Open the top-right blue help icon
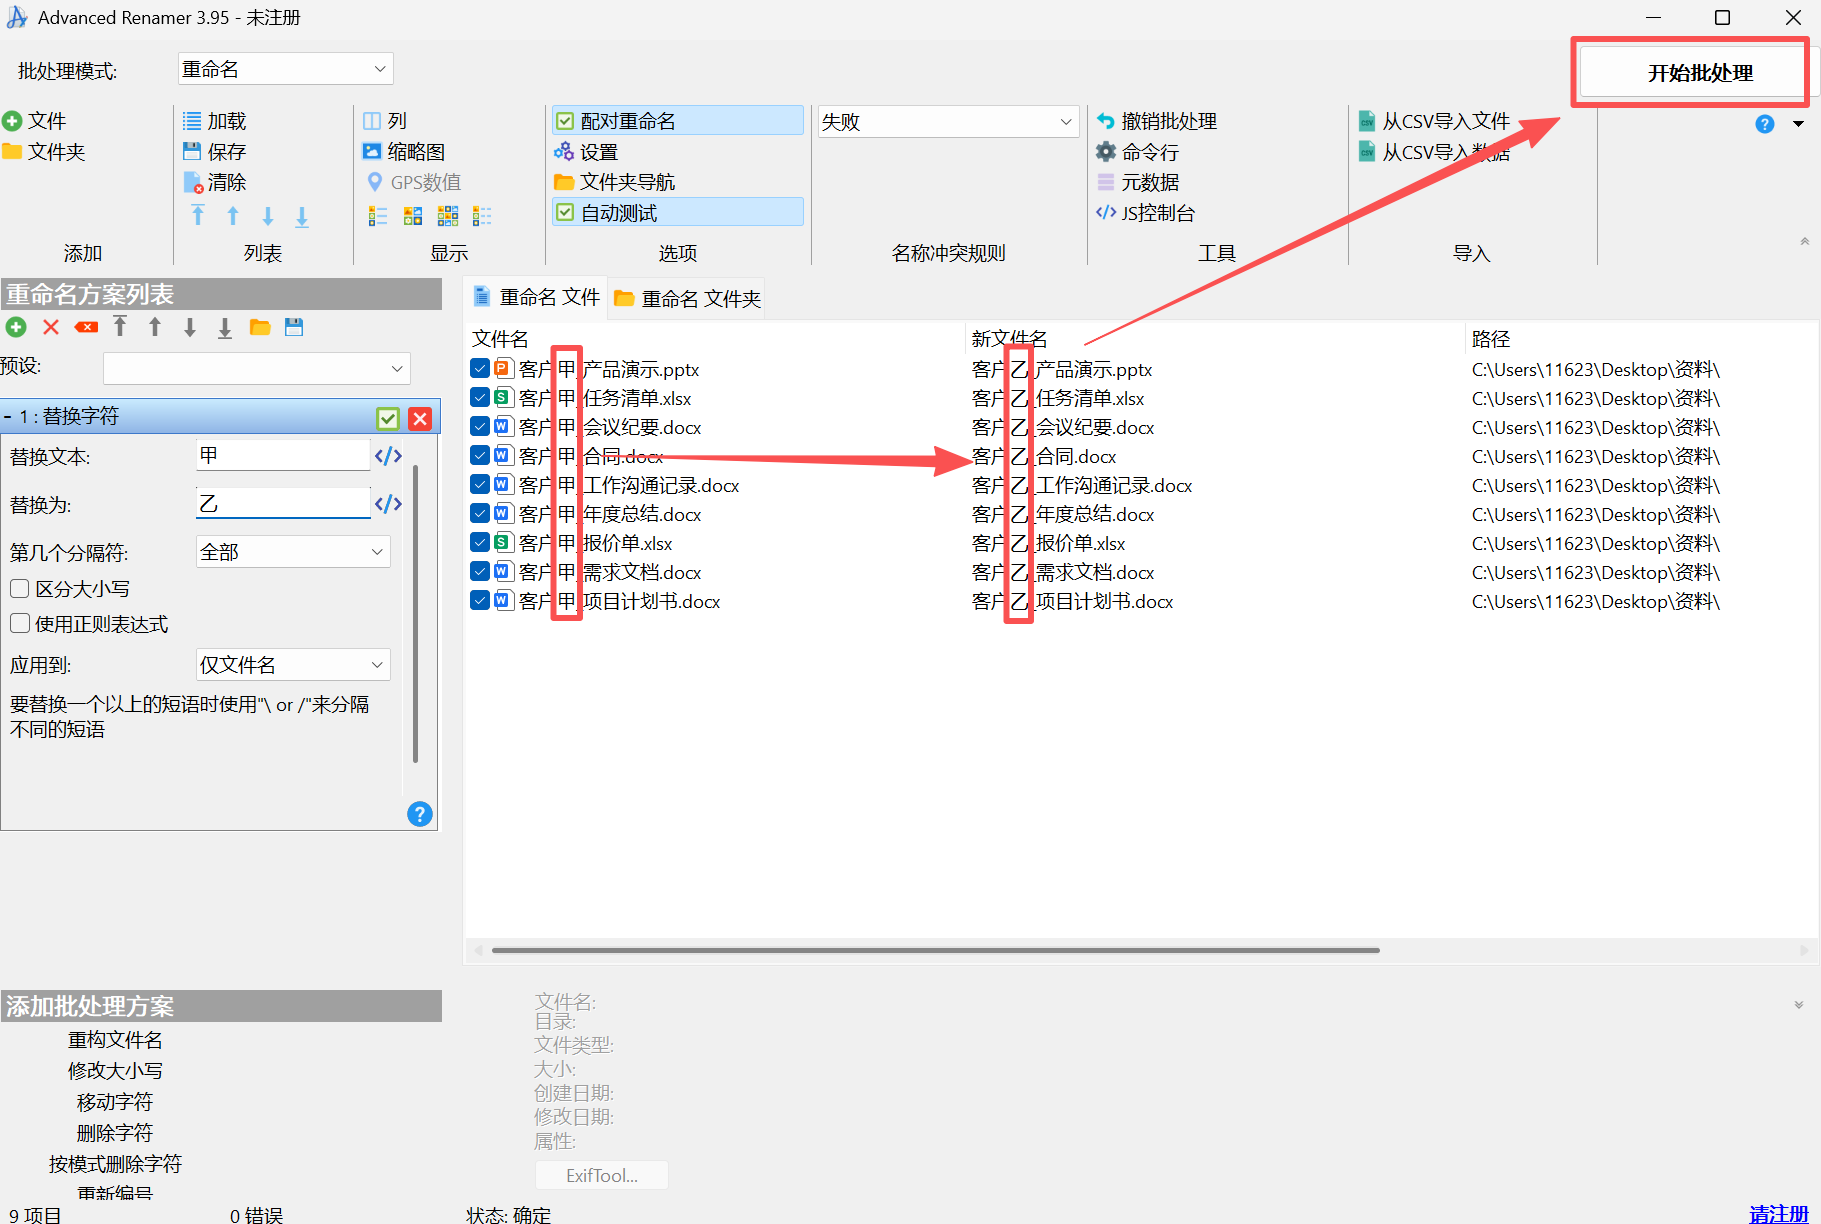Viewport: 1821px width, 1224px height. [1765, 124]
